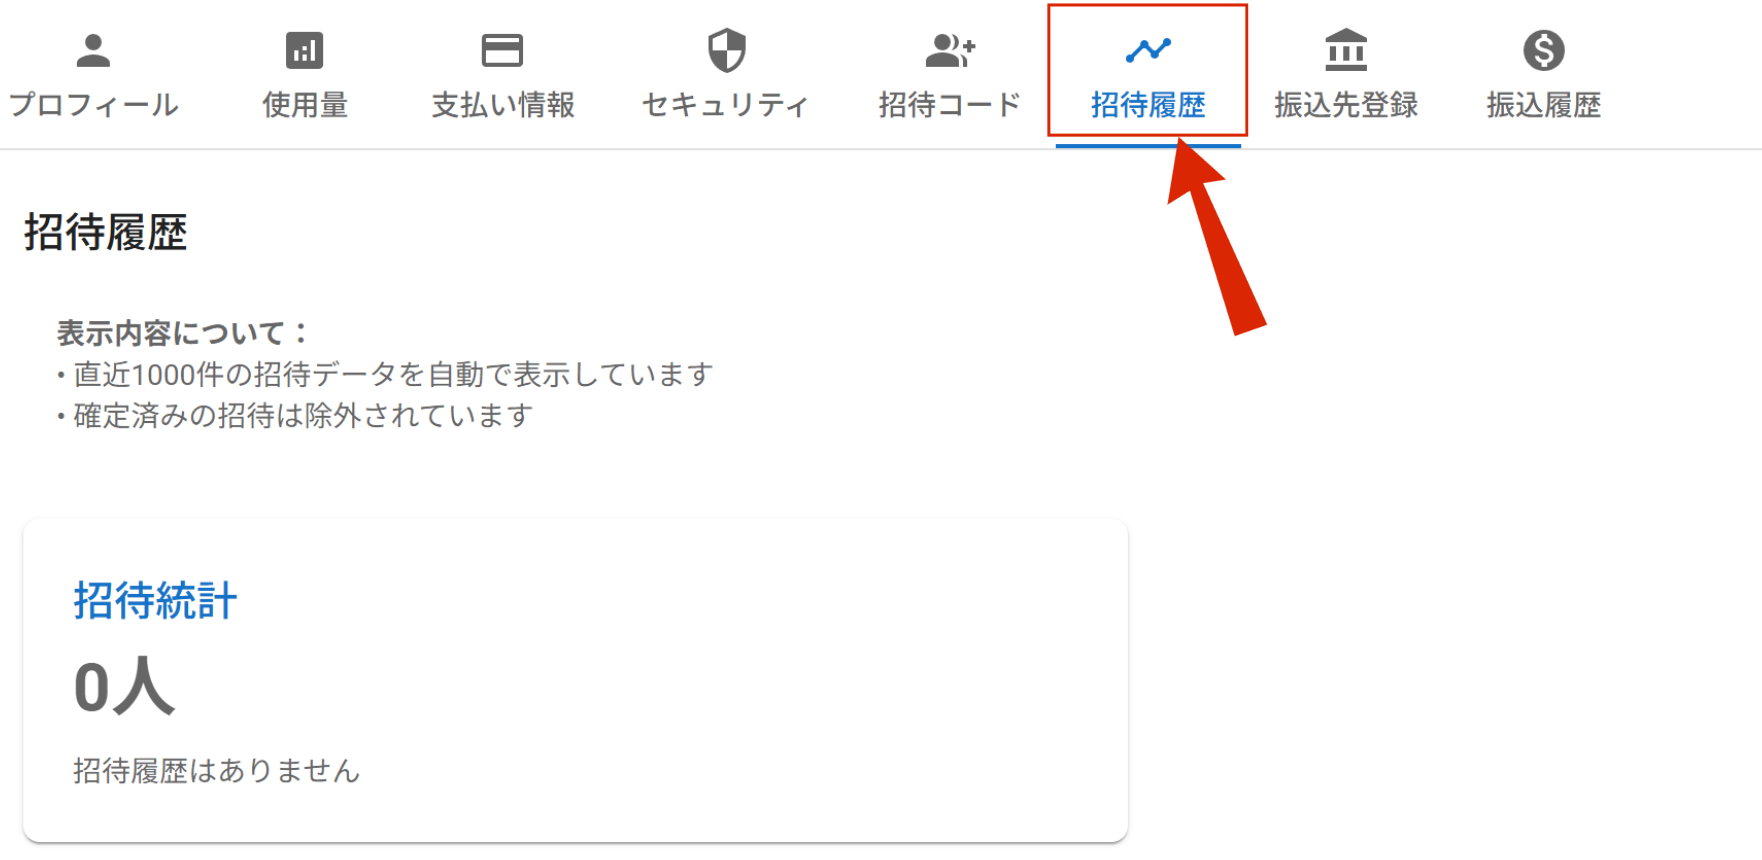This screenshot has width=1762, height=860.
Task: Click the shield icon for セキュリティ
Action: click(x=726, y=50)
